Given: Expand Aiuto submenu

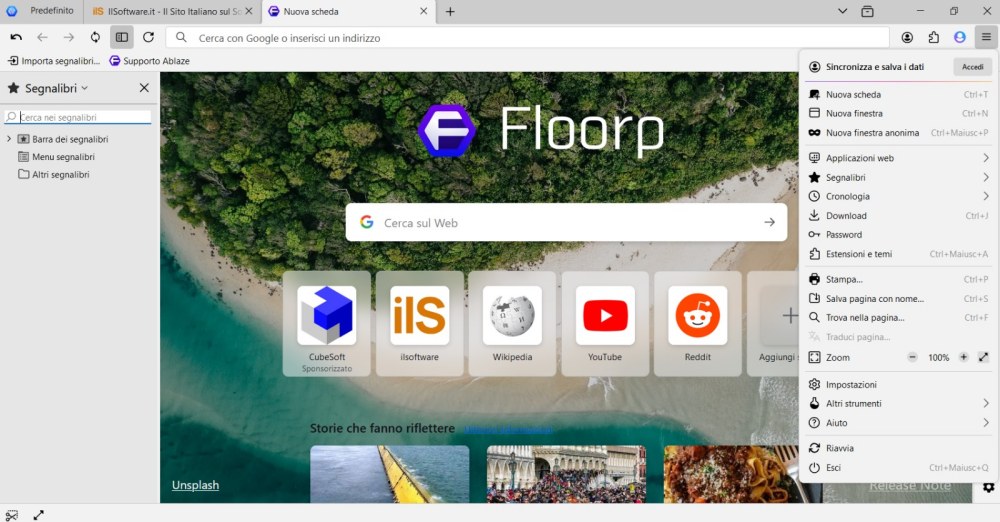Looking at the screenshot, I should (x=898, y=423).
